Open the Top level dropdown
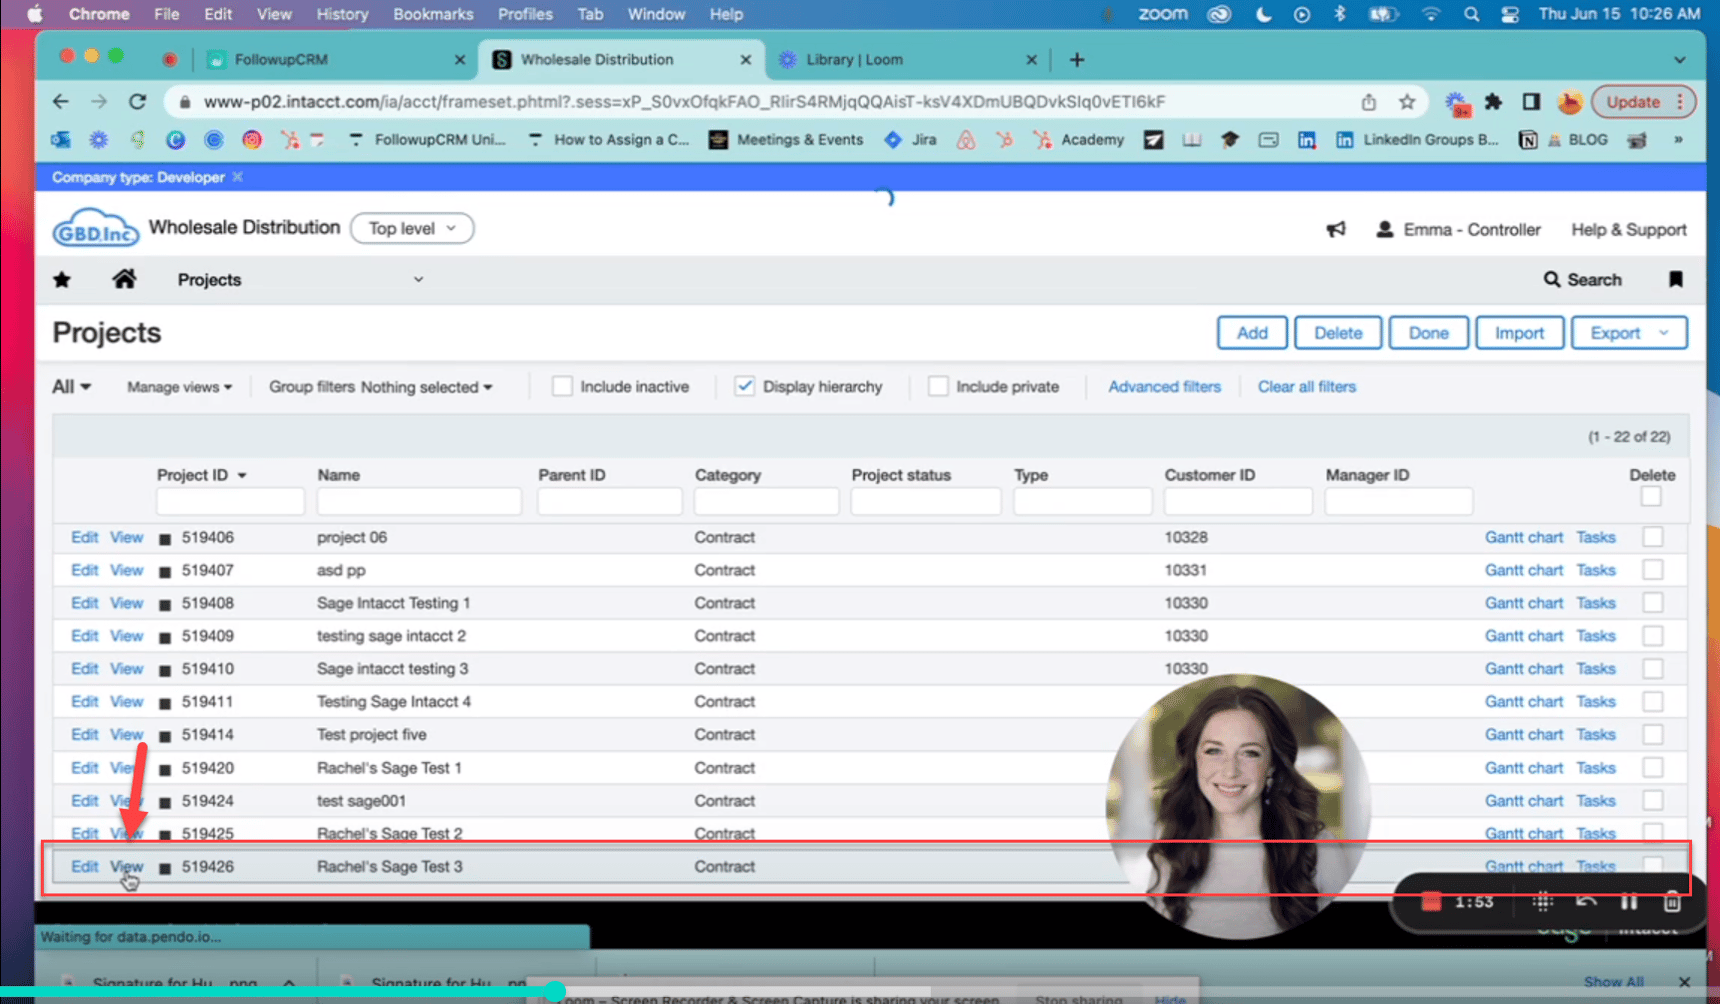The image size is (1720, 1004). (411, 228)
